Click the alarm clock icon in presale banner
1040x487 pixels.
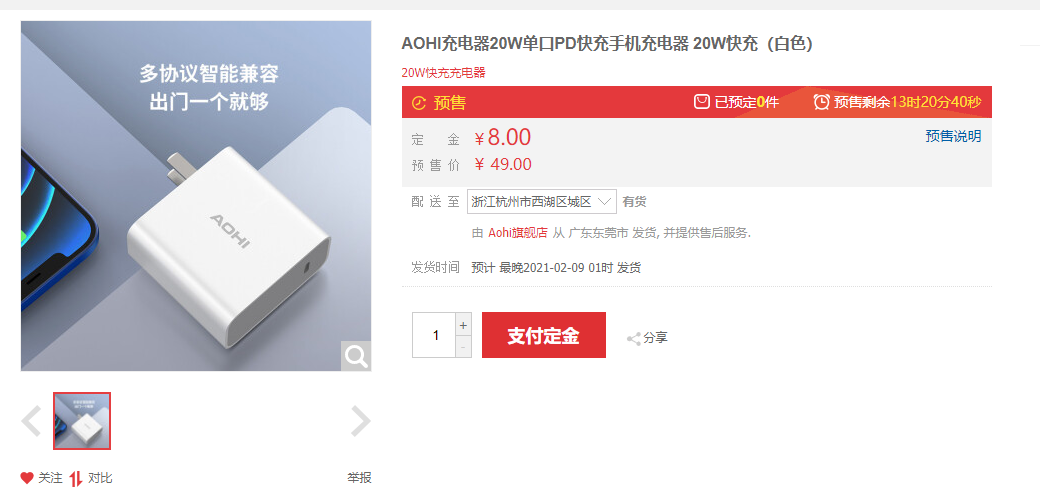coord(822,102)
